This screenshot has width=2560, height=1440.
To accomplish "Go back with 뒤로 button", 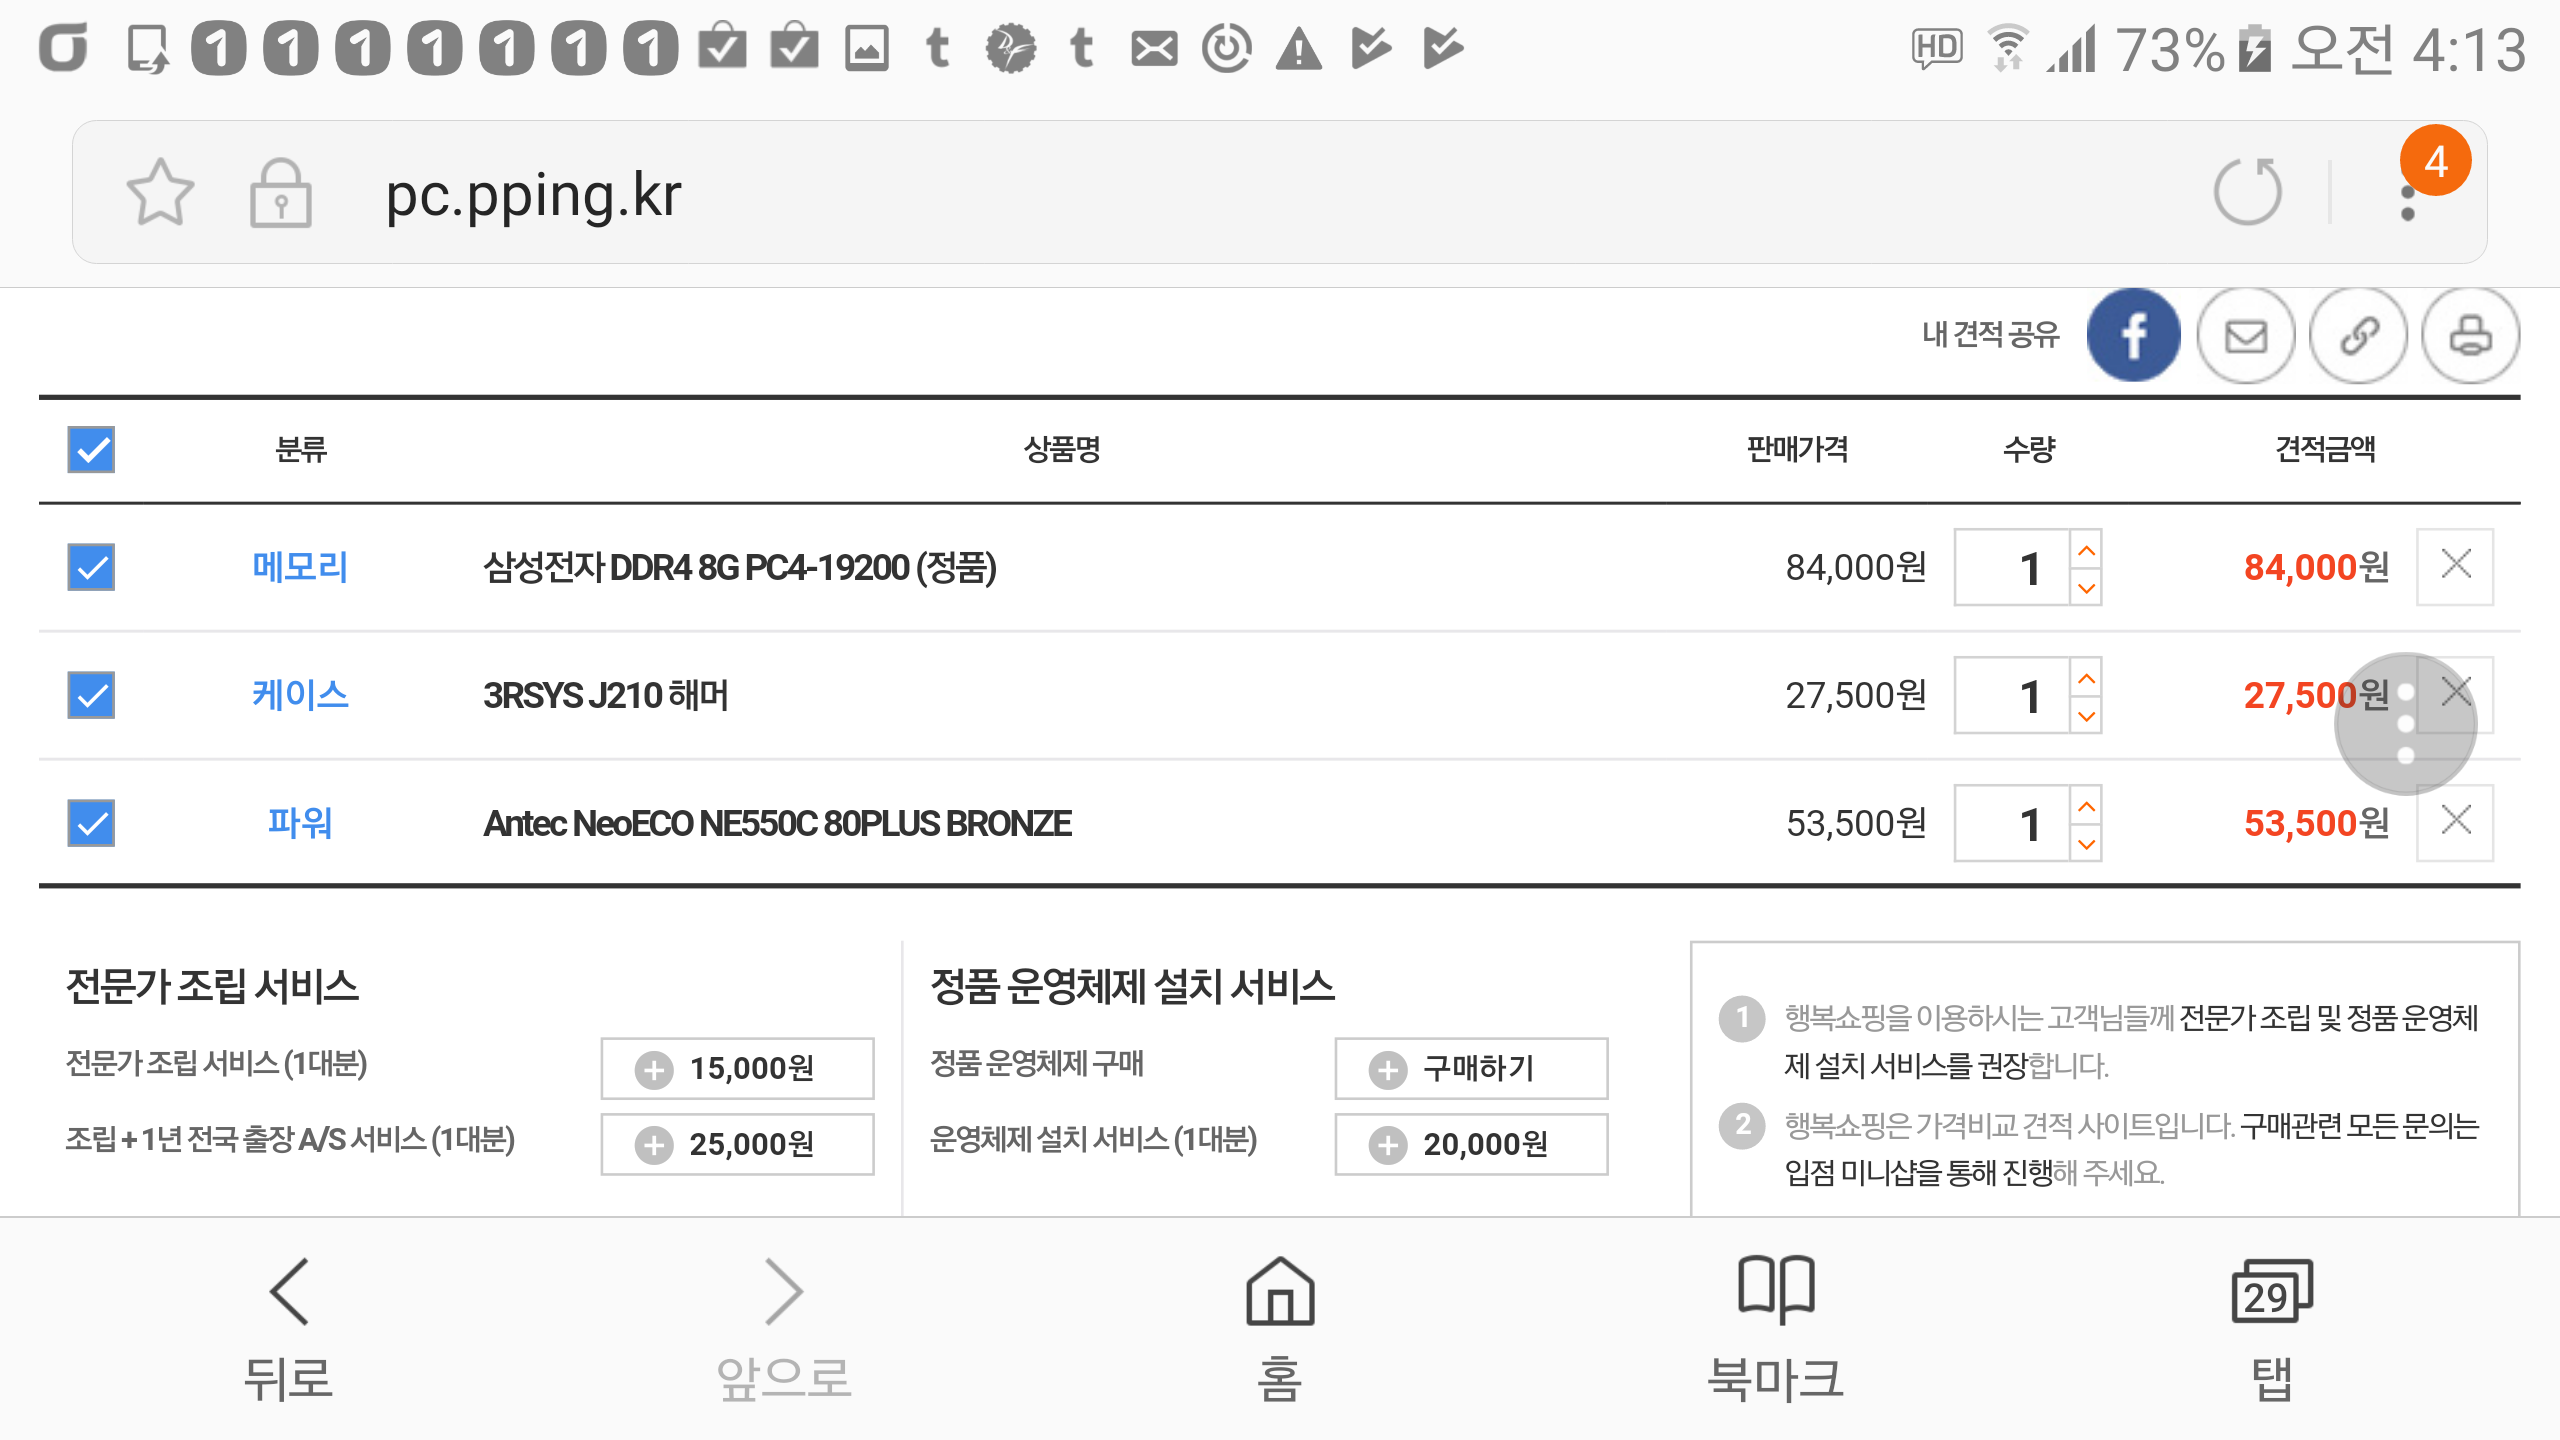I will tap(289, 1330).
